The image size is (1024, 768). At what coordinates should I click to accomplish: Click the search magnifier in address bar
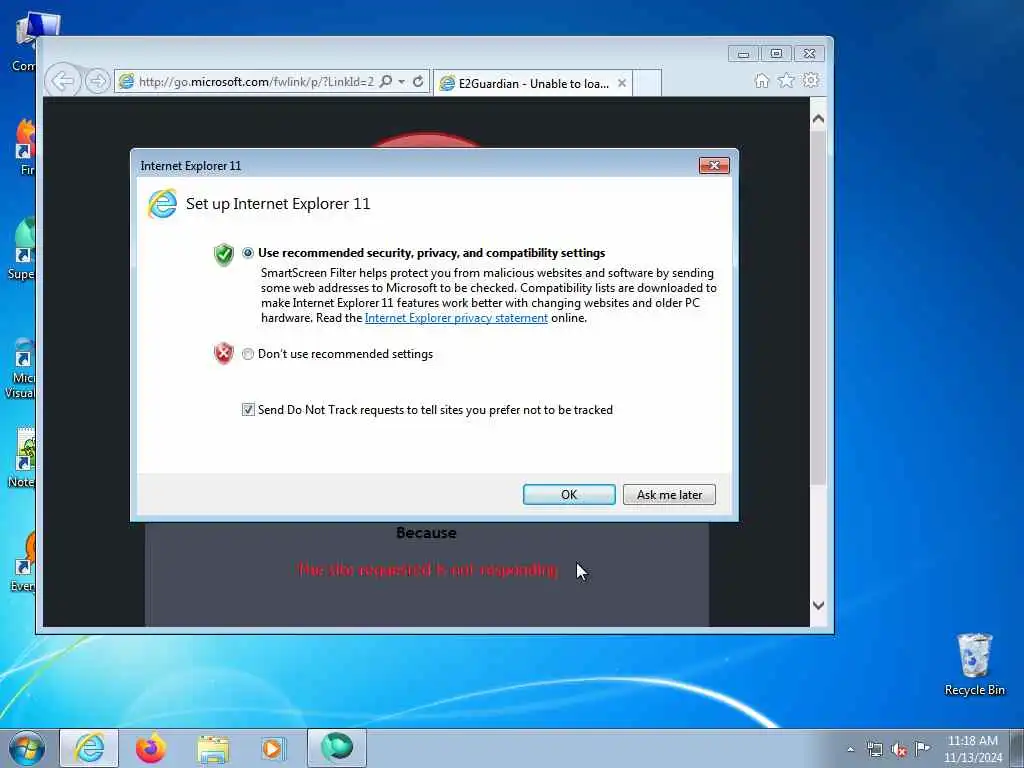point(386,81)
